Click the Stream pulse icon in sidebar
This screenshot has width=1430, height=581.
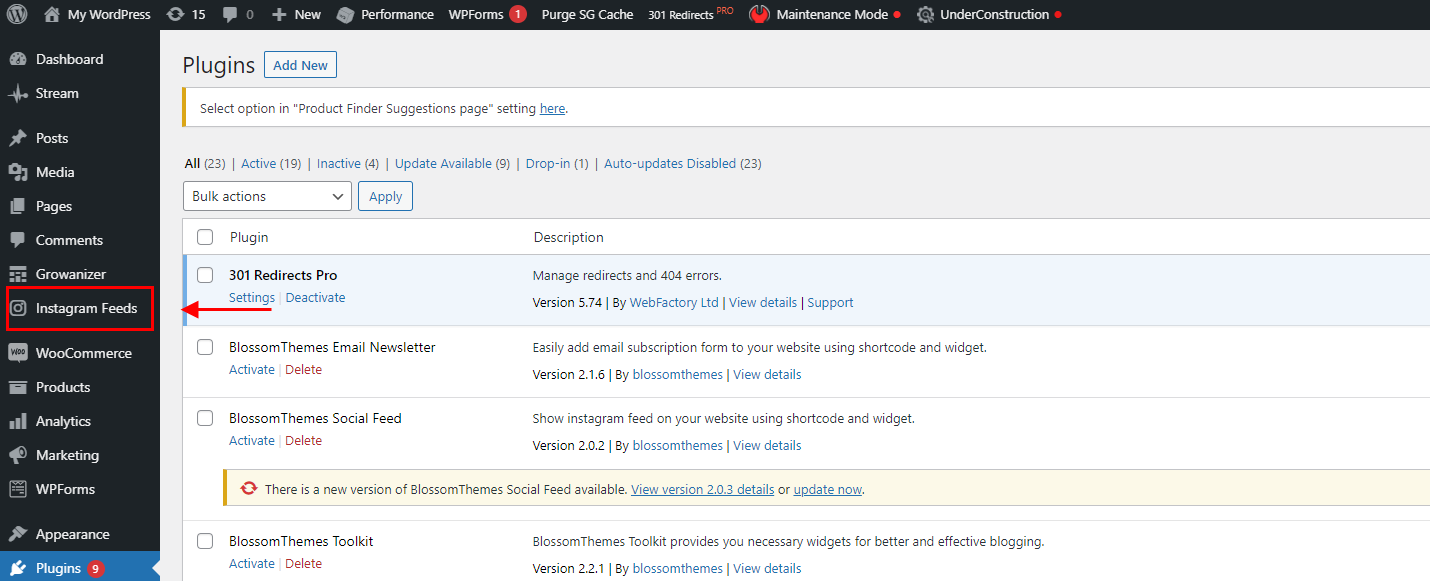click(x=18, y=93)
